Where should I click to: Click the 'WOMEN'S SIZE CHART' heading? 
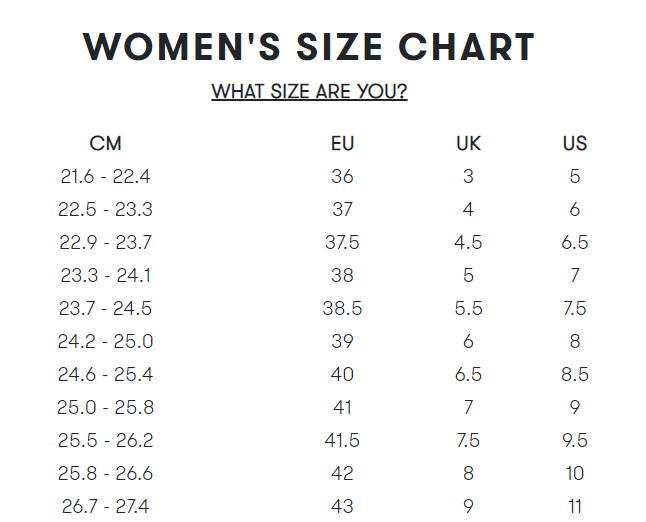pos(309,47)
